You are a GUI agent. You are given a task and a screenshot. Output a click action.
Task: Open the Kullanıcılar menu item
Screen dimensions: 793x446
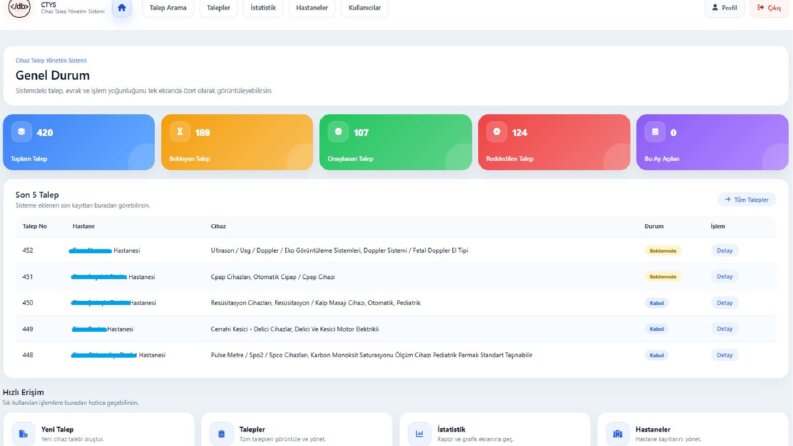365,8
